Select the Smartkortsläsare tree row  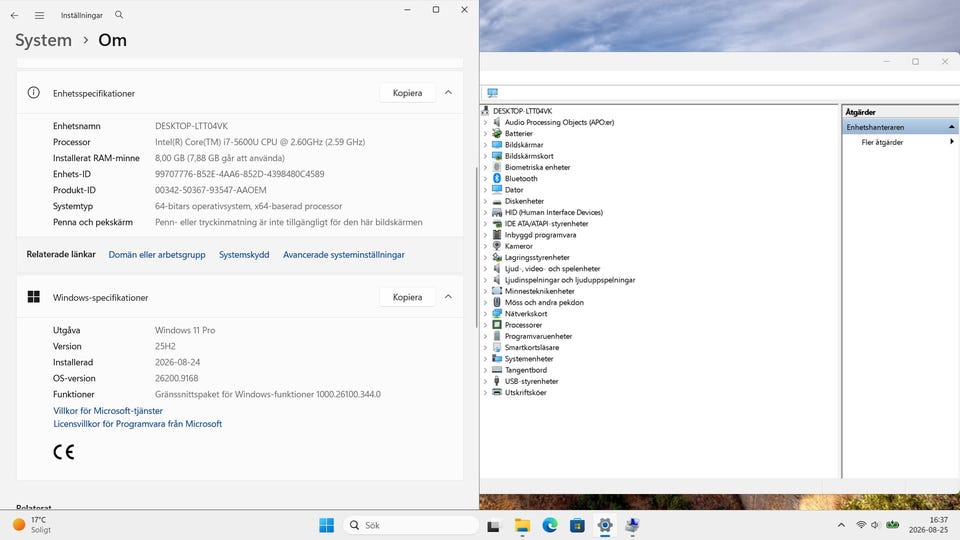click(531, 347)
